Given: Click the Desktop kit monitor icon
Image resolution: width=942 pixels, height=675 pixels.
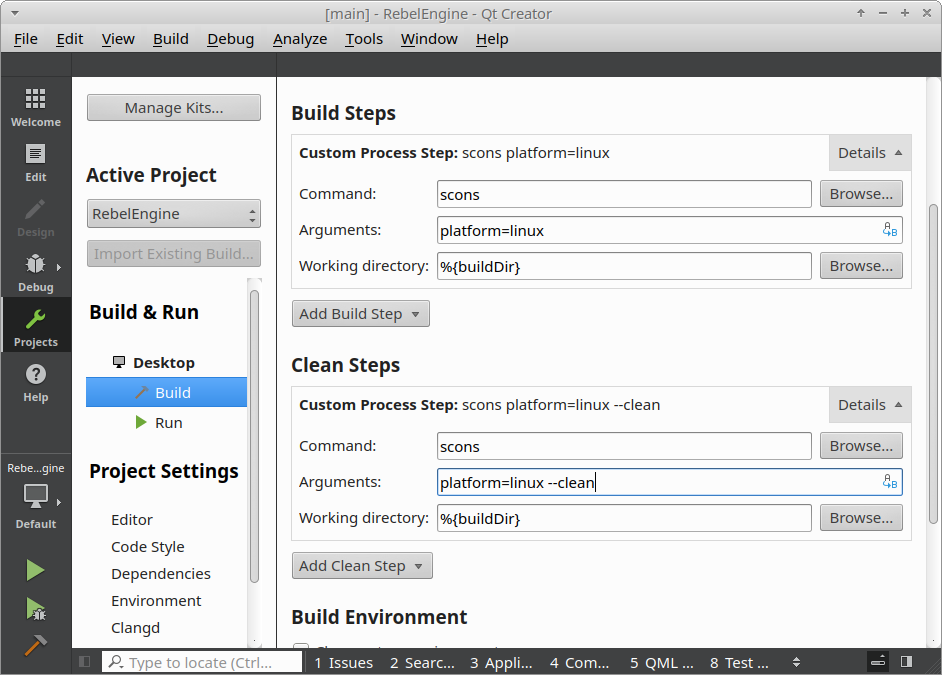Looking at the screenshot, I should point(119,362).
